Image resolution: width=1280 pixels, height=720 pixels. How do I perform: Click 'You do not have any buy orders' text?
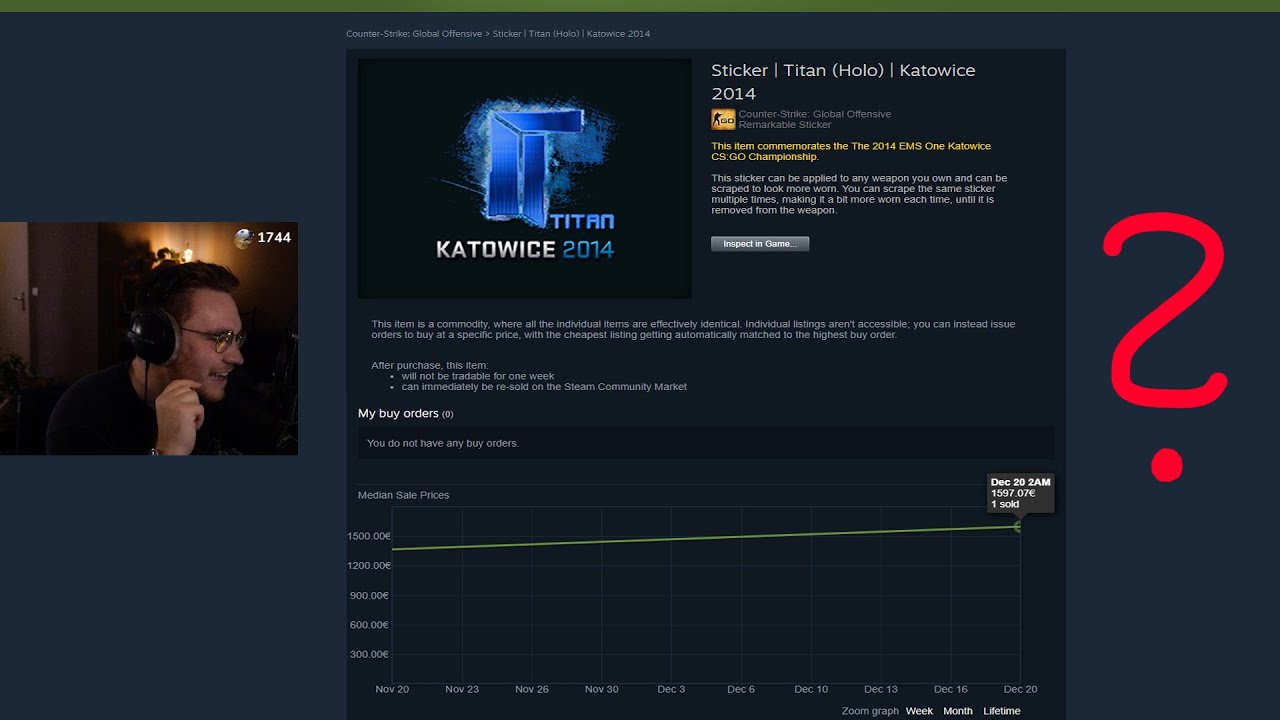click(443, 443)
